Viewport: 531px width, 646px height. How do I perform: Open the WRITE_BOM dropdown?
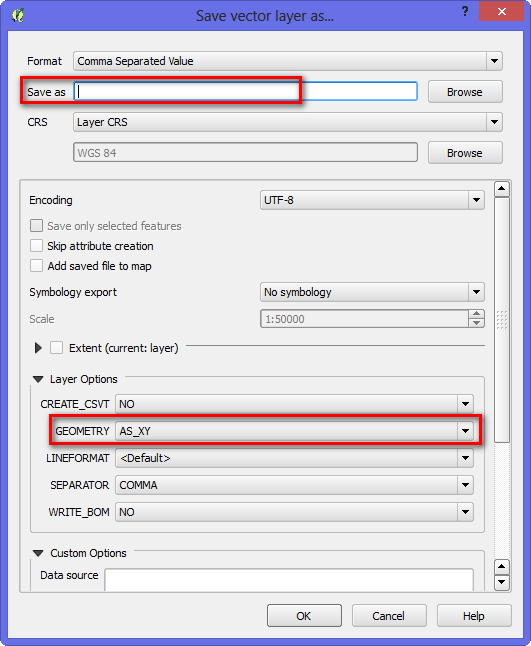[294, 512]
